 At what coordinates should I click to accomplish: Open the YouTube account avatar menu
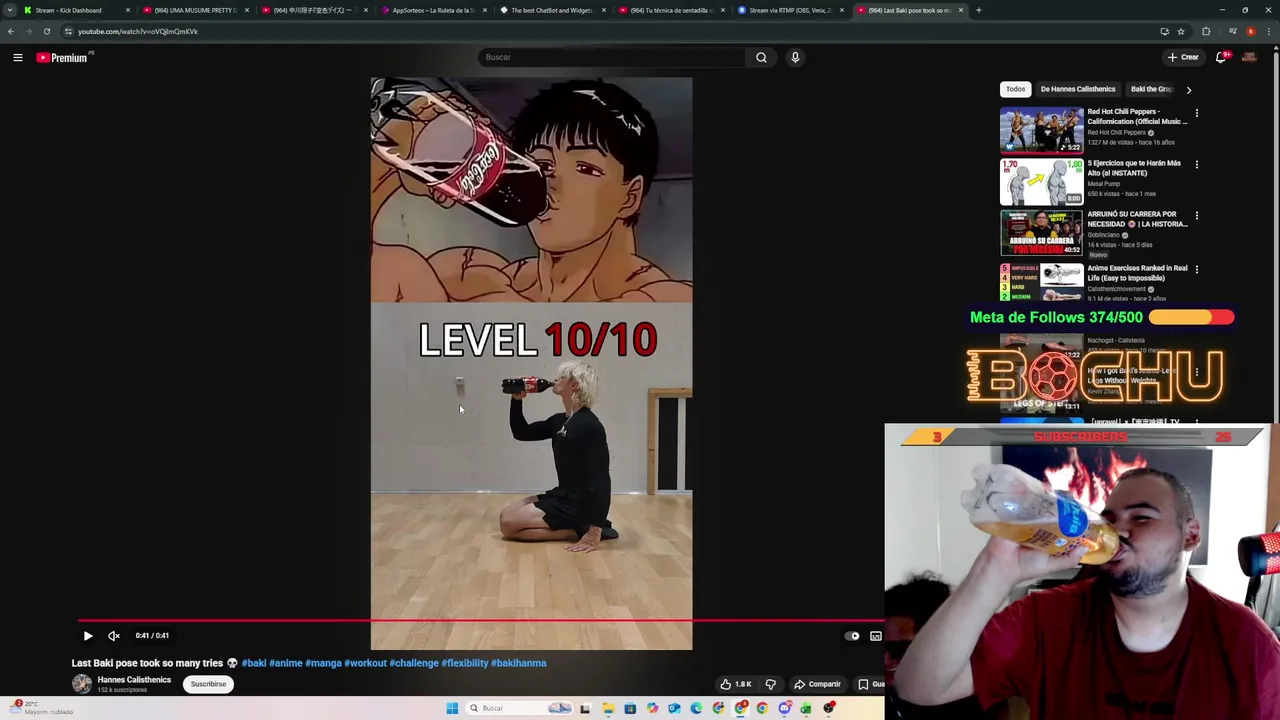[x=1249, y=57]
